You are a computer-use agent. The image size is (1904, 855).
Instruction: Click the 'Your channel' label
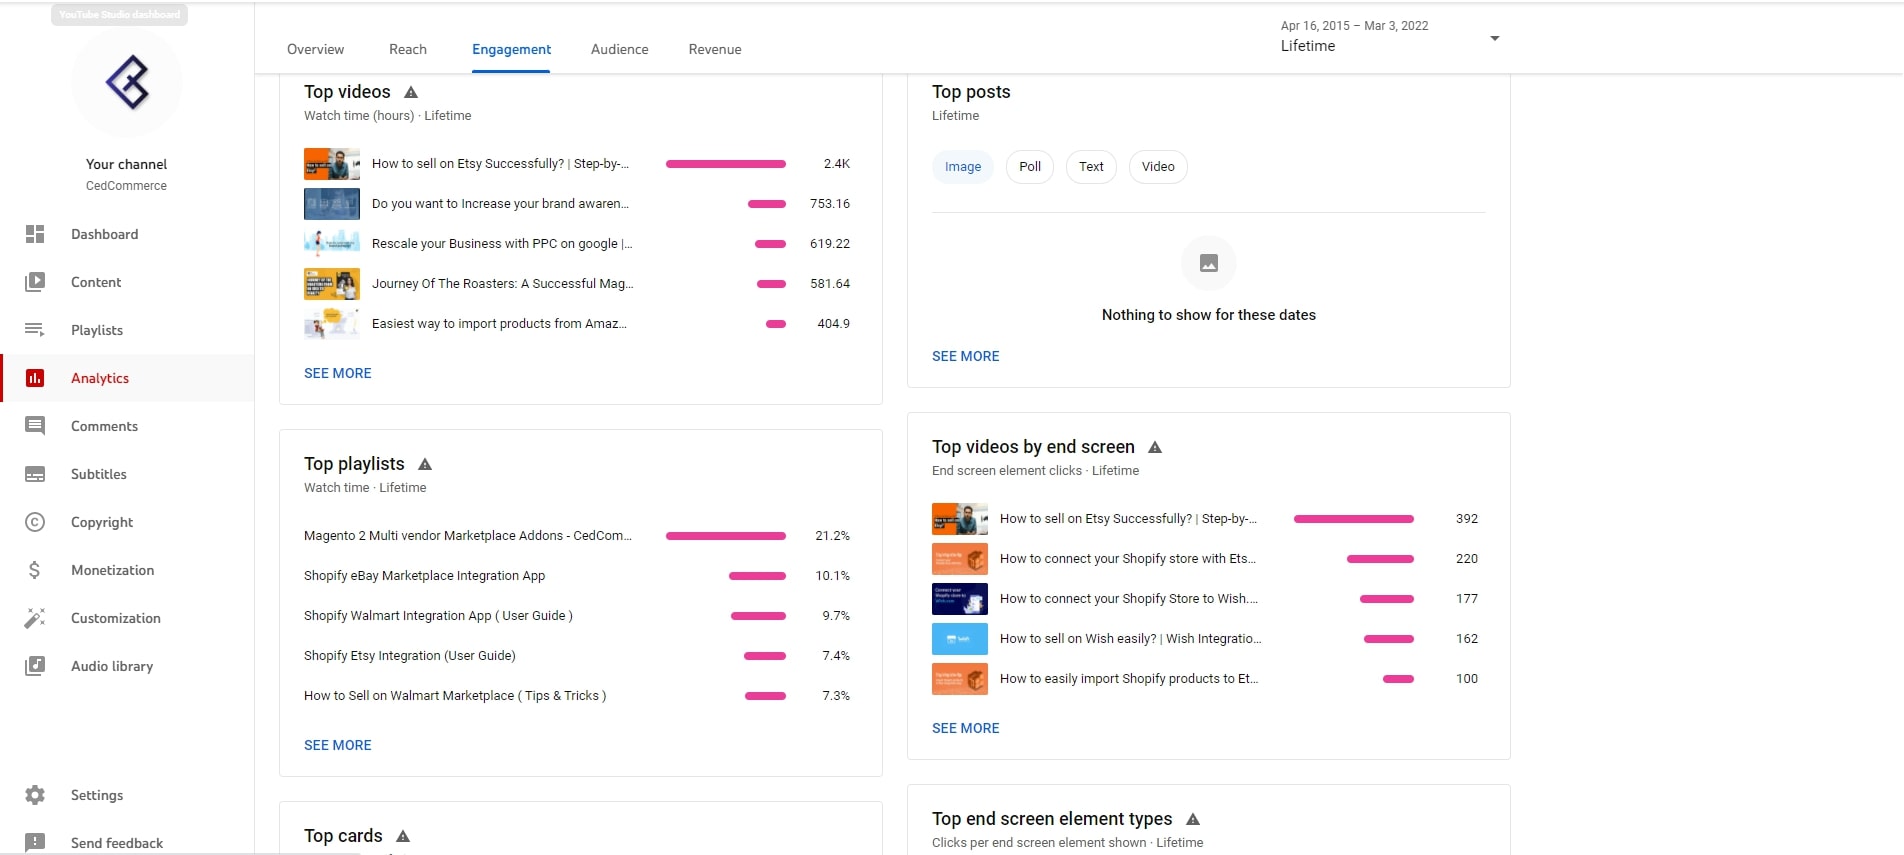[x=127, y=164]
